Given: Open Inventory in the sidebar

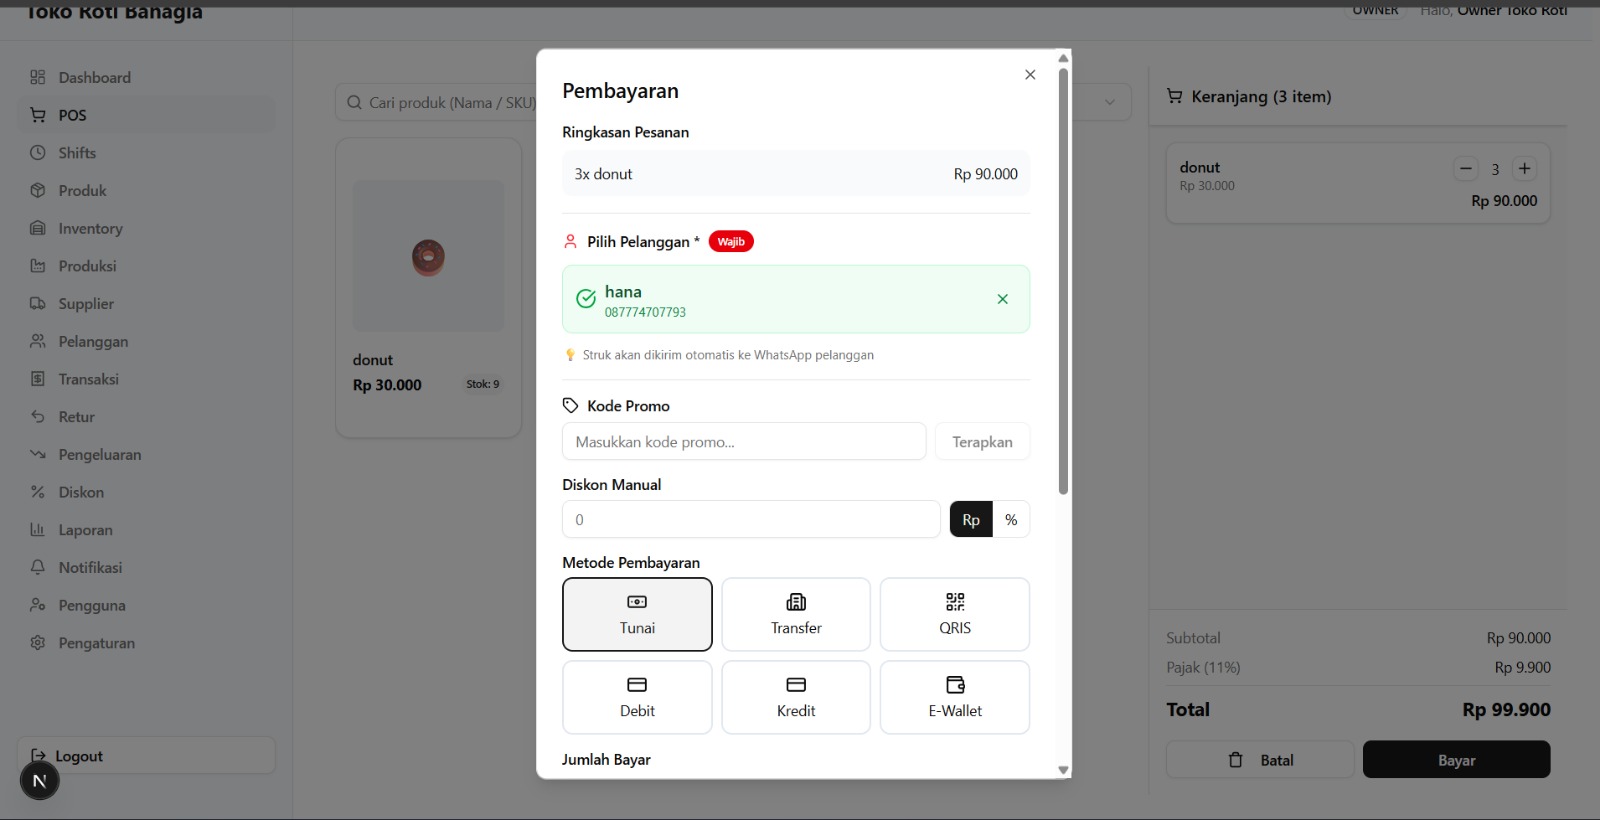Looking at the screenshot, I should [90, 229].
